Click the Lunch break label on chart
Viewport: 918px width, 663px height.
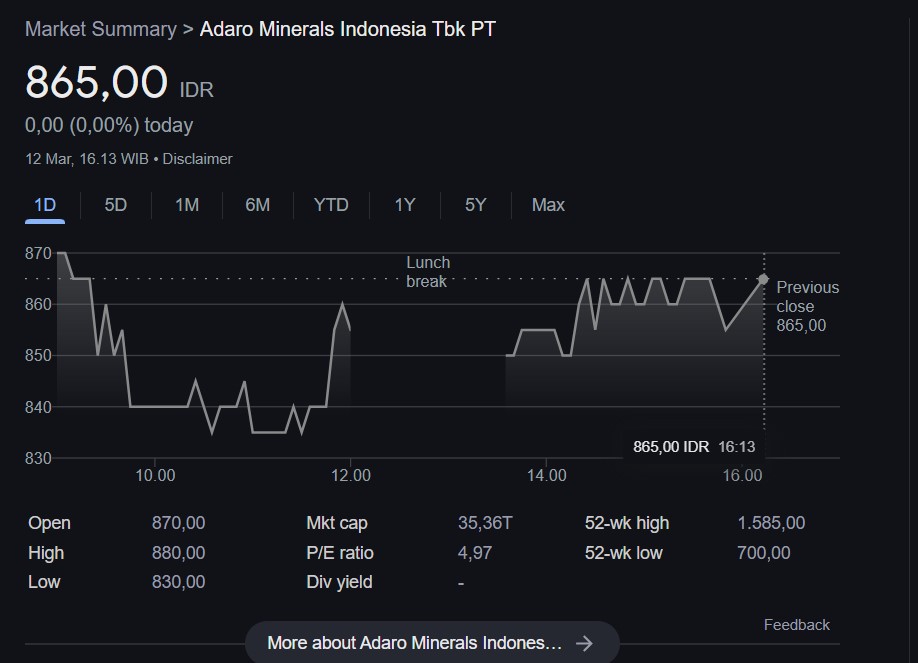[x=428, y=272]
